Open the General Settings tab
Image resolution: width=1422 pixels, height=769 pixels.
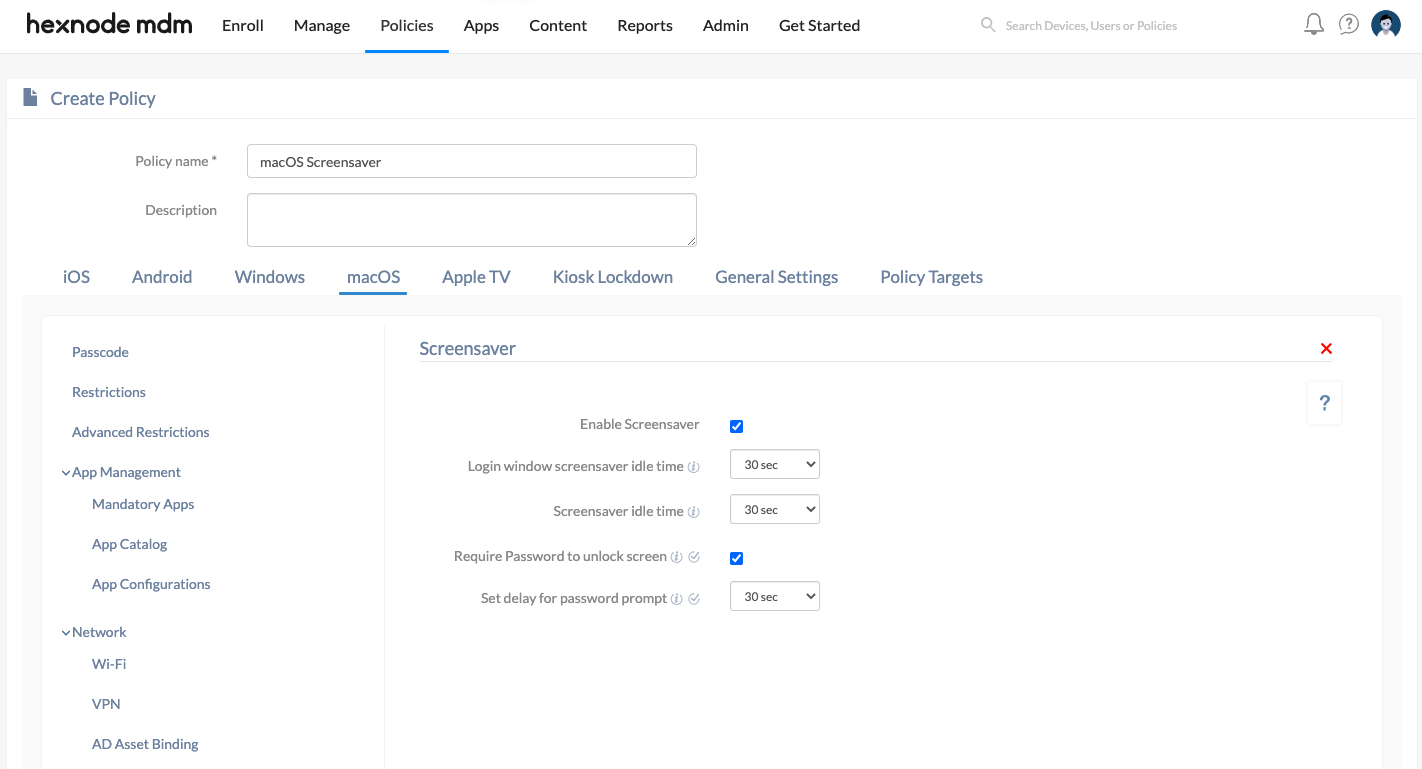point(777,277)
